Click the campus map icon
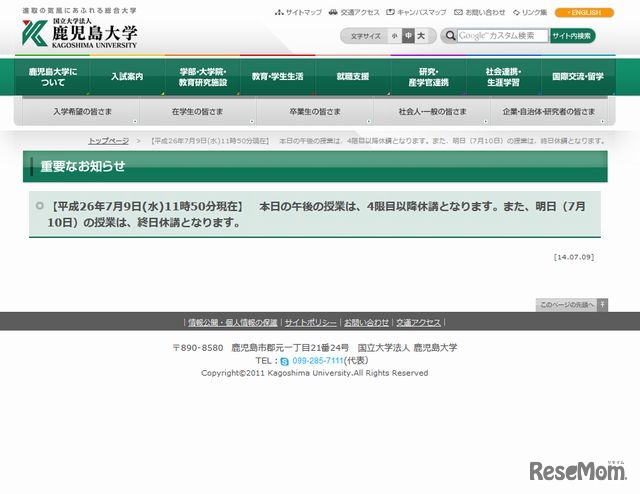 (x=390, y=12)
